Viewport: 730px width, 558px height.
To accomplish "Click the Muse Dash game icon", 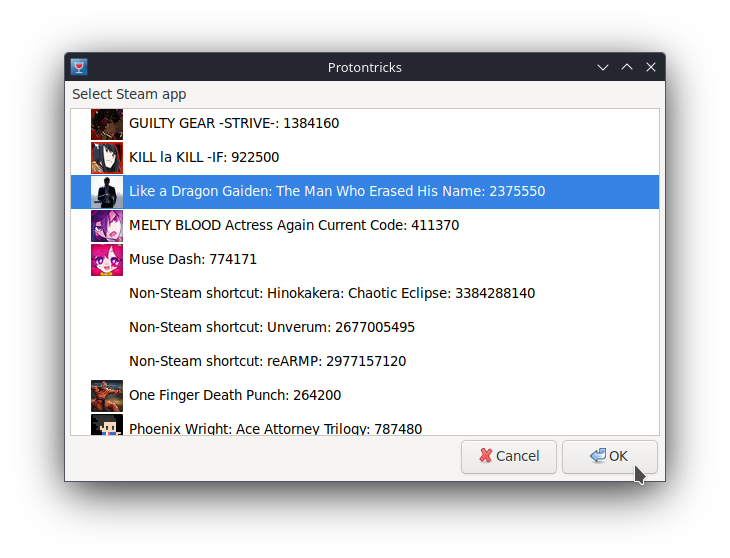I will (107, 260).
